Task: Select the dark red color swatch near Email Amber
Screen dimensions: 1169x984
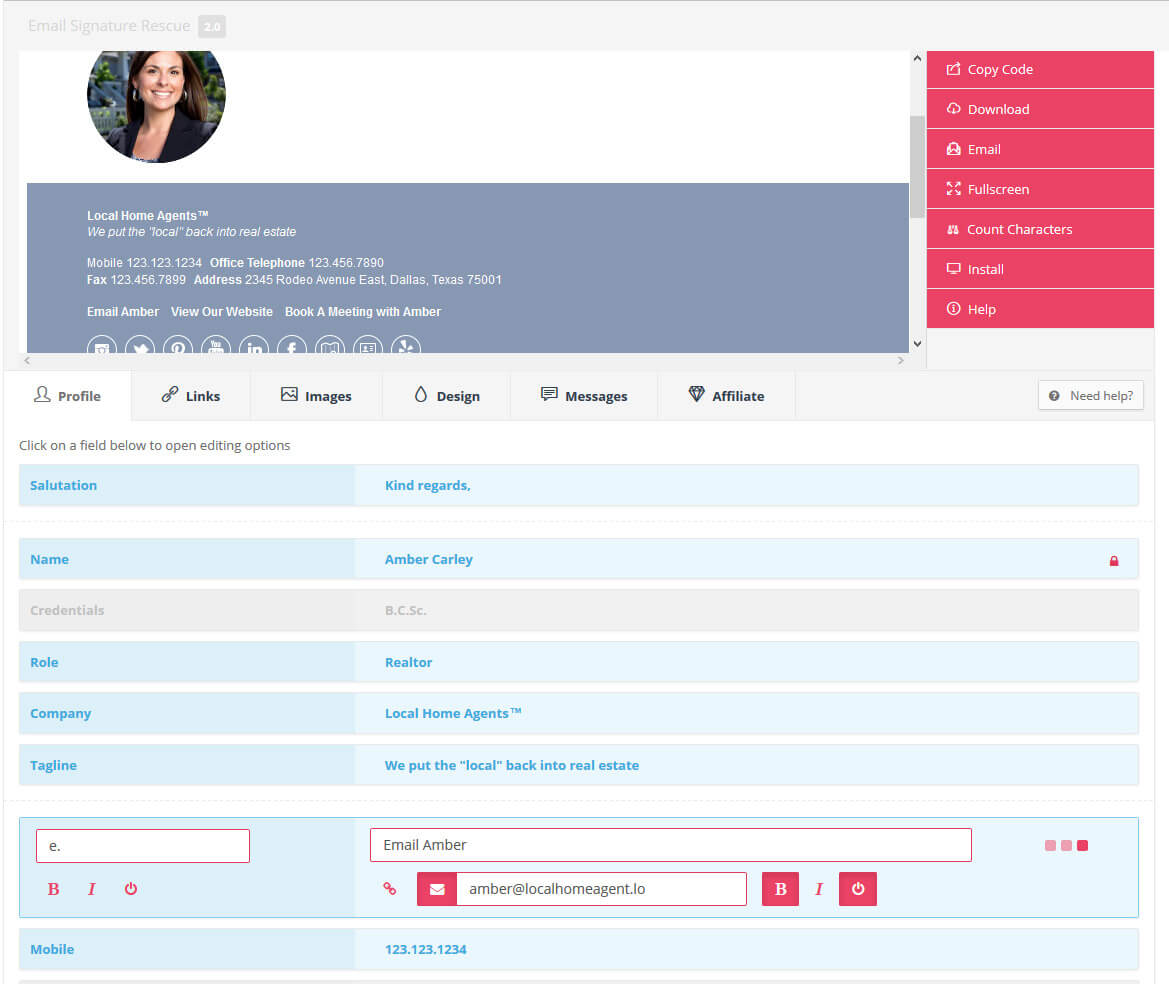Action: [x=1082, y=845]
